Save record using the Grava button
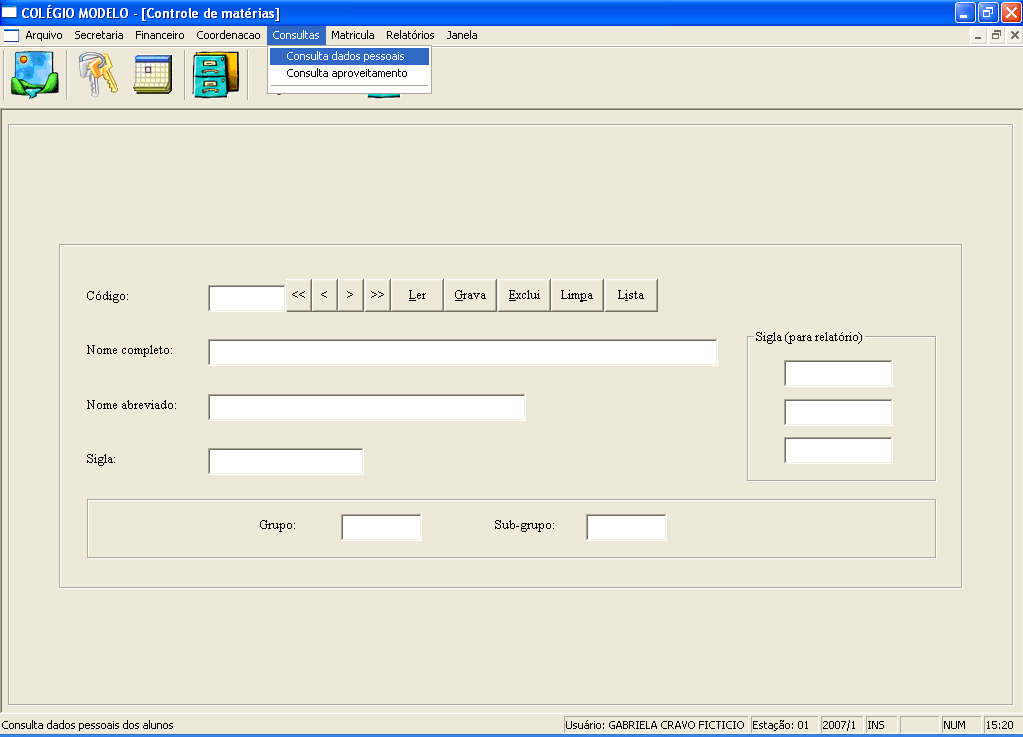The height and width of the screenshot is (737, 1023). coord(470,295)
